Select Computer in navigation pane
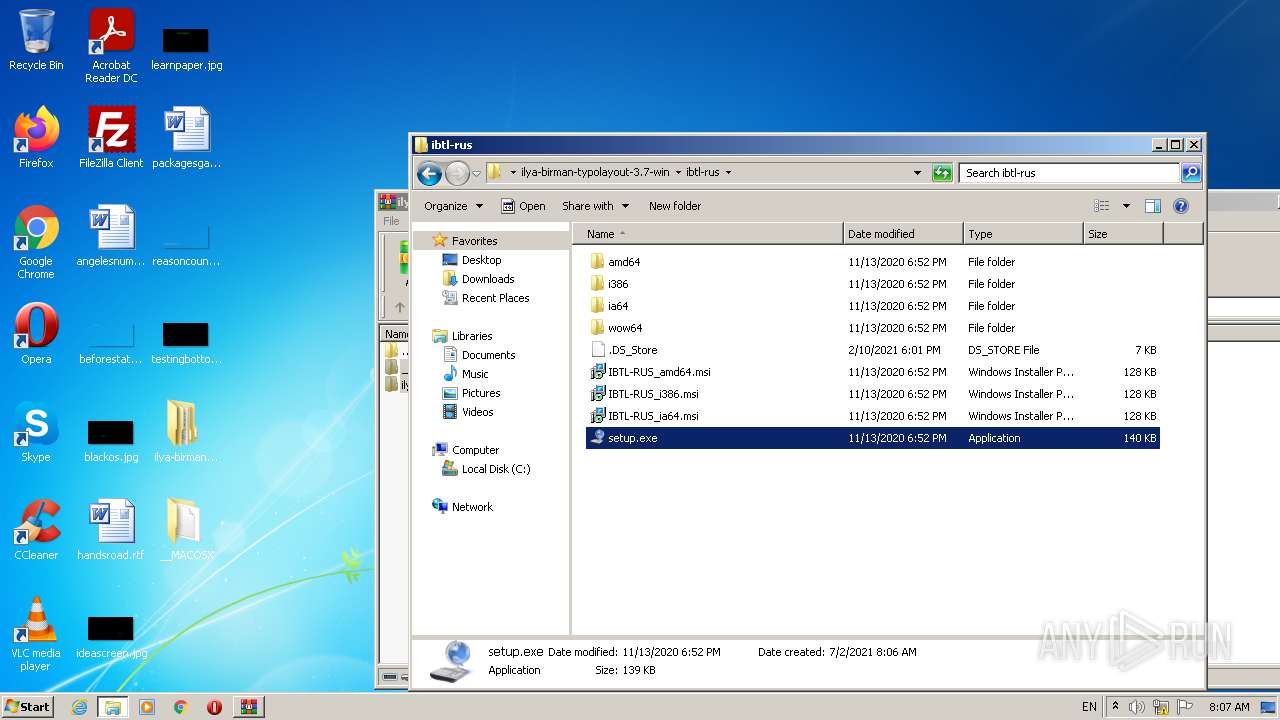 click(475, 450)
